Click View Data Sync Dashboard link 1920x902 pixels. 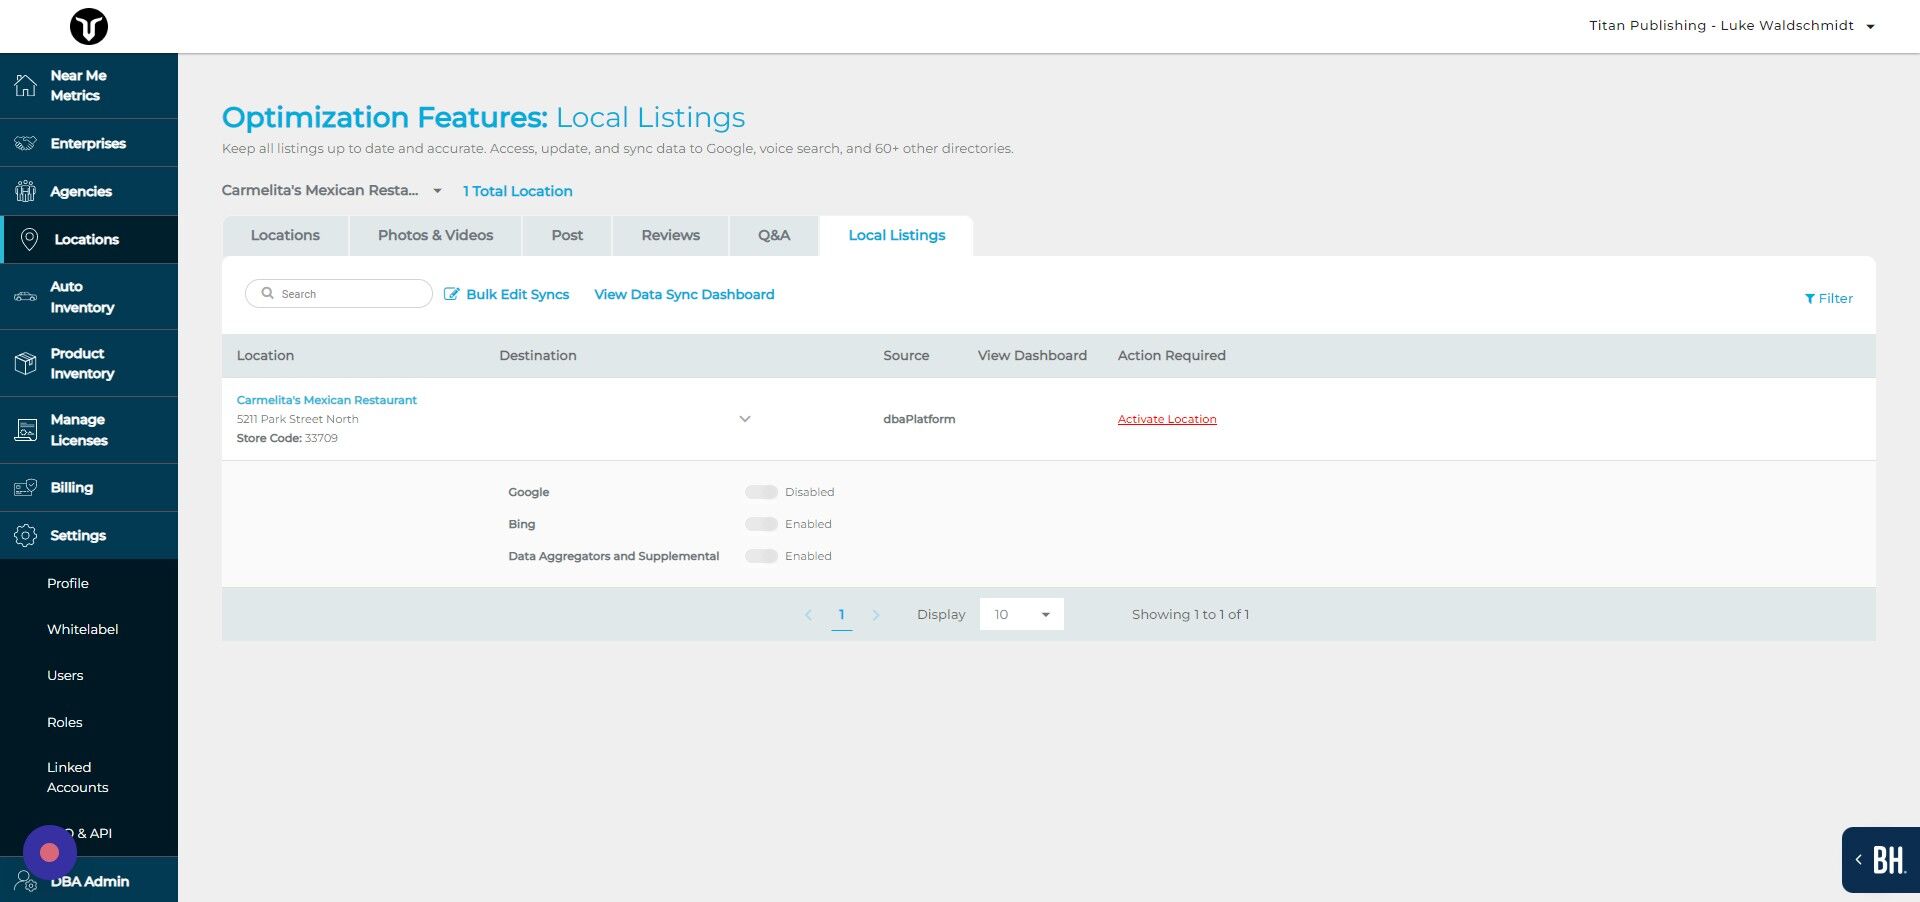pyautogui.click(x=684, y=294)
